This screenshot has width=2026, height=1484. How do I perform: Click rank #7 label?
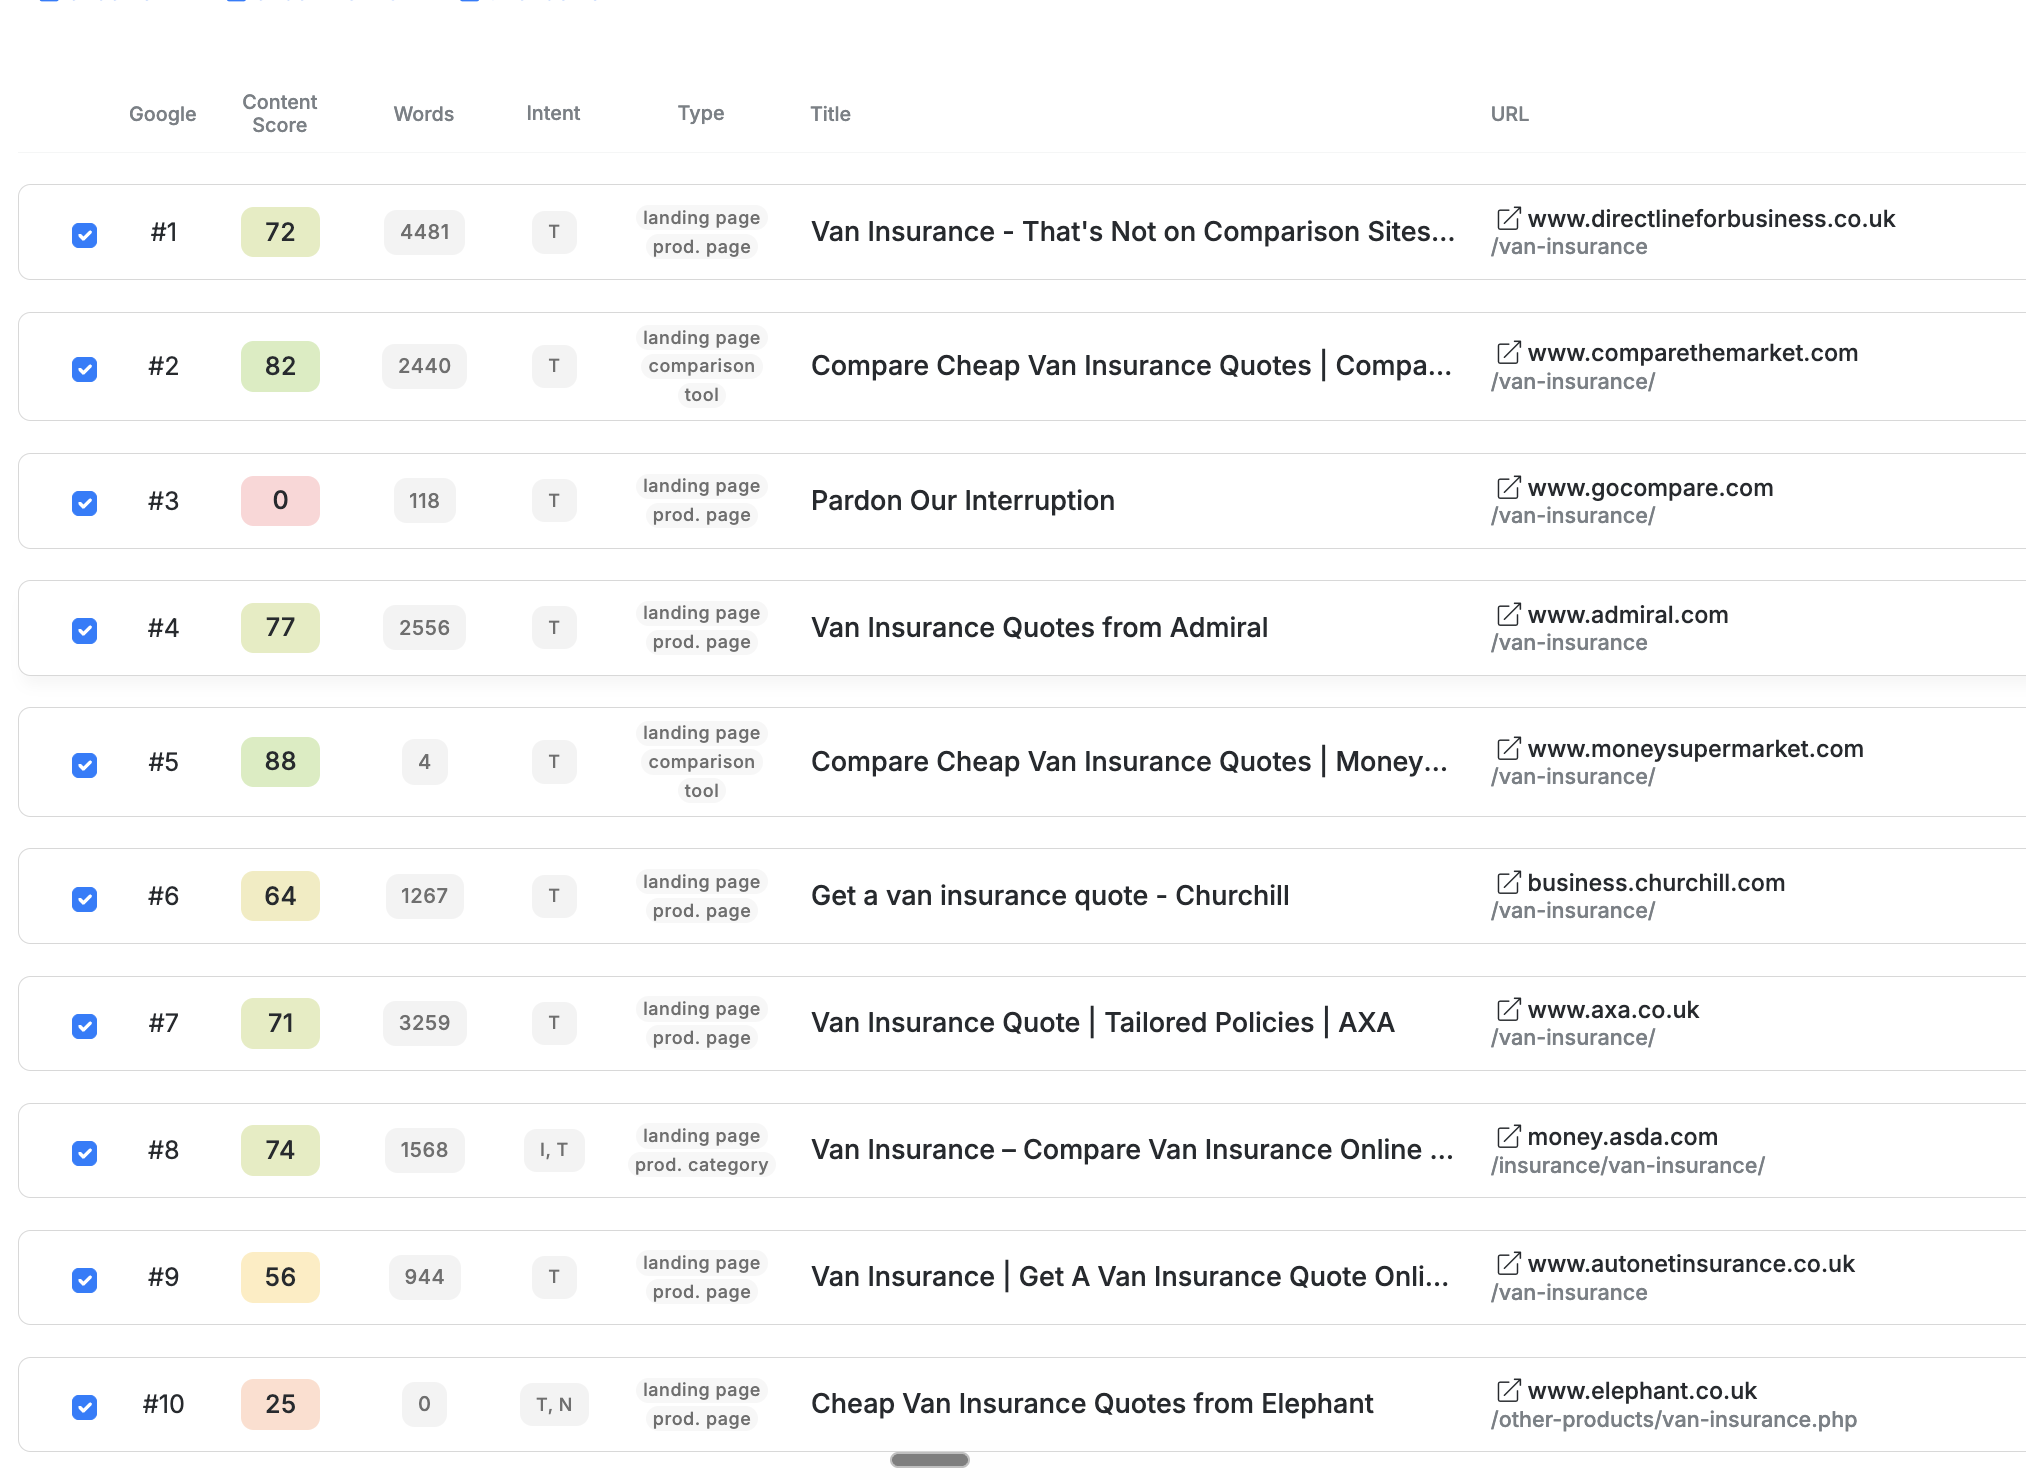click(x=163, y=1023)
